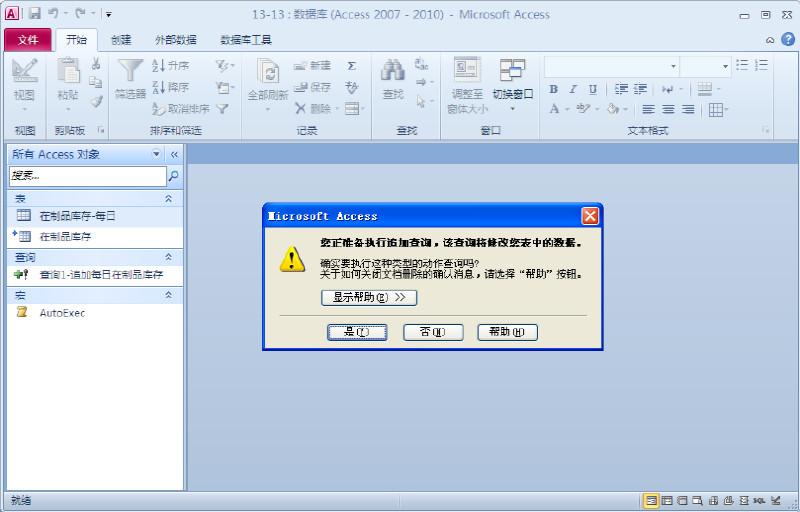Click New record (新建)

[x=312, y=65]
